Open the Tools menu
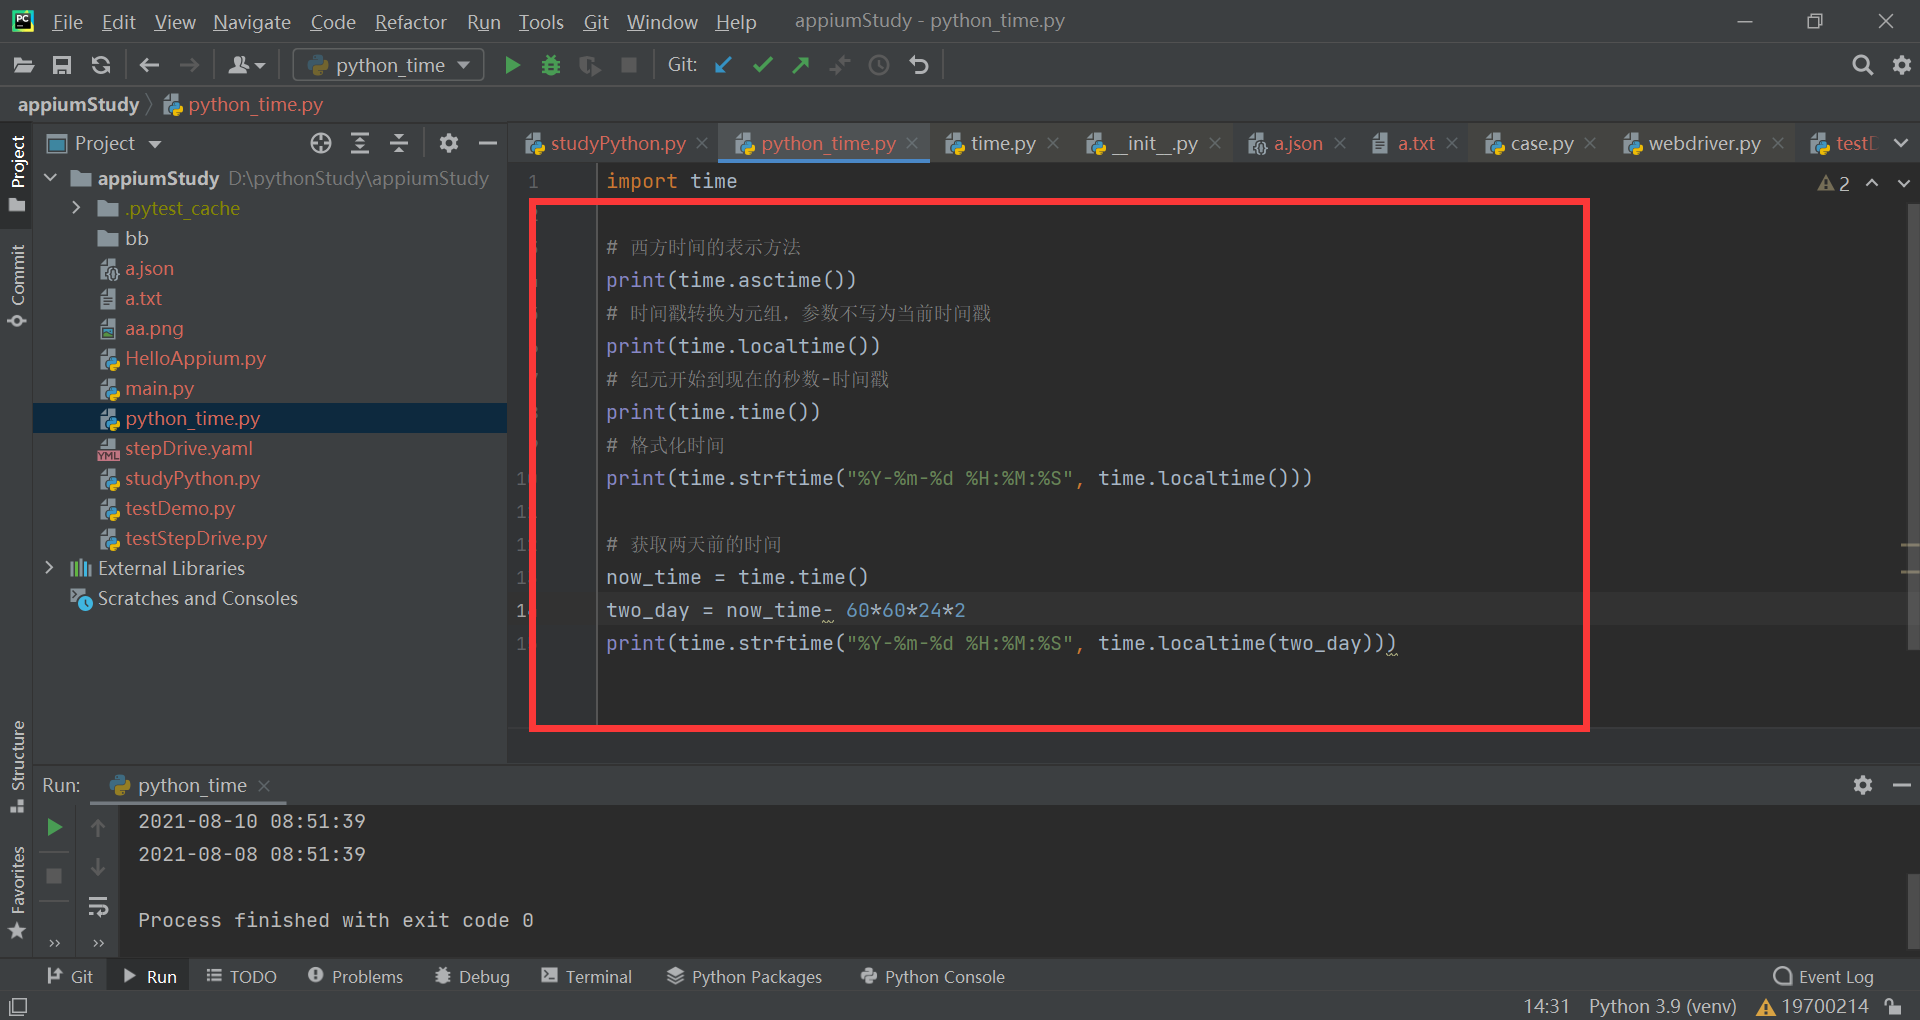The height and width of the screenshot is (1020, 1920). (541, 22)
